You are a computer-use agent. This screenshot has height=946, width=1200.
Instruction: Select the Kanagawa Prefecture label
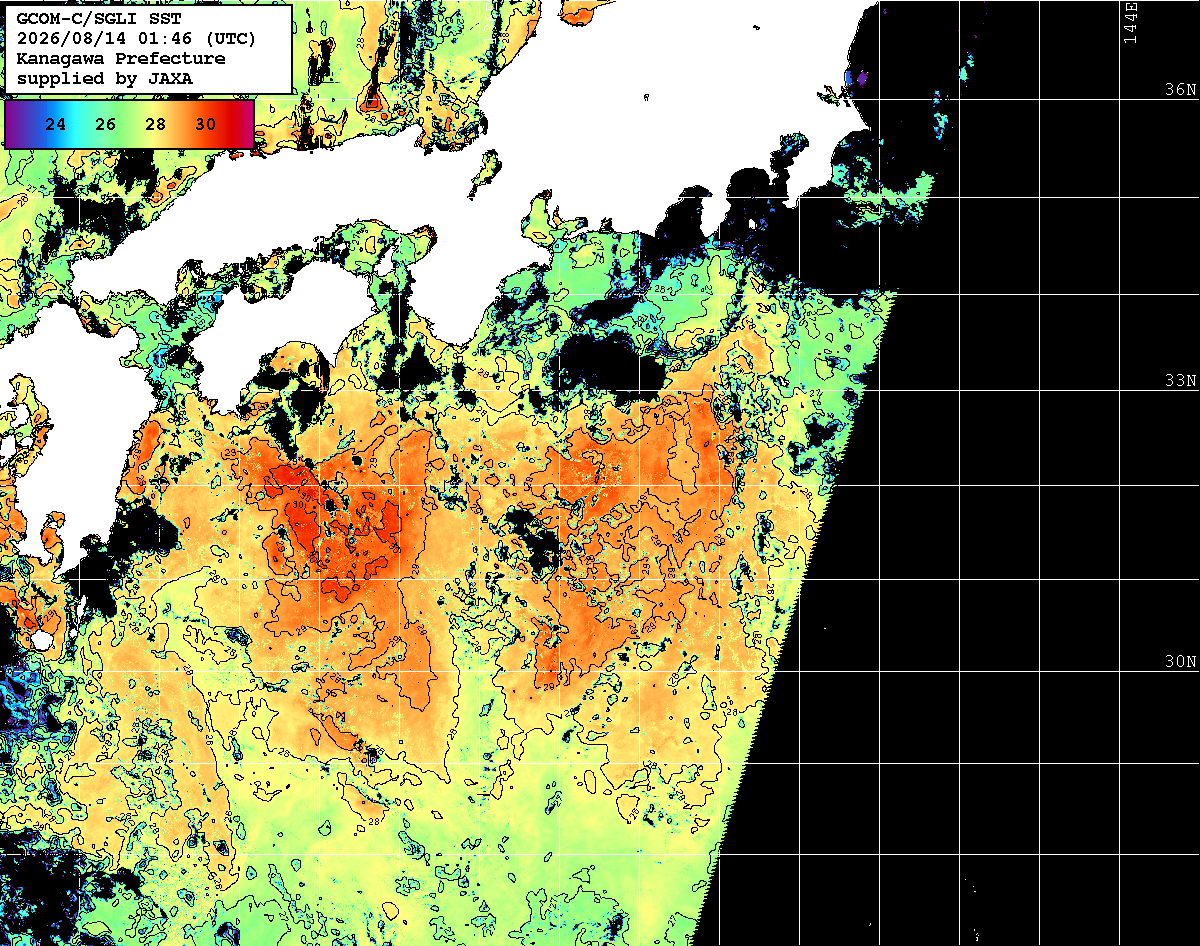121,59
